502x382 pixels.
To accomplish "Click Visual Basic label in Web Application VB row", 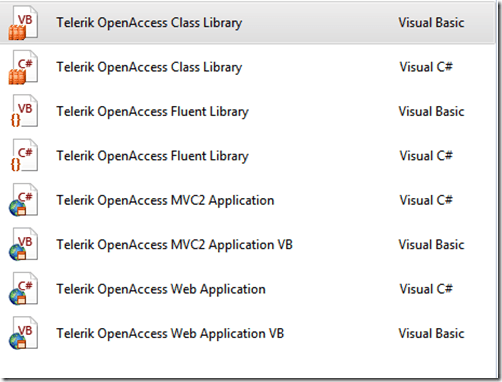I will pos(431,333).
